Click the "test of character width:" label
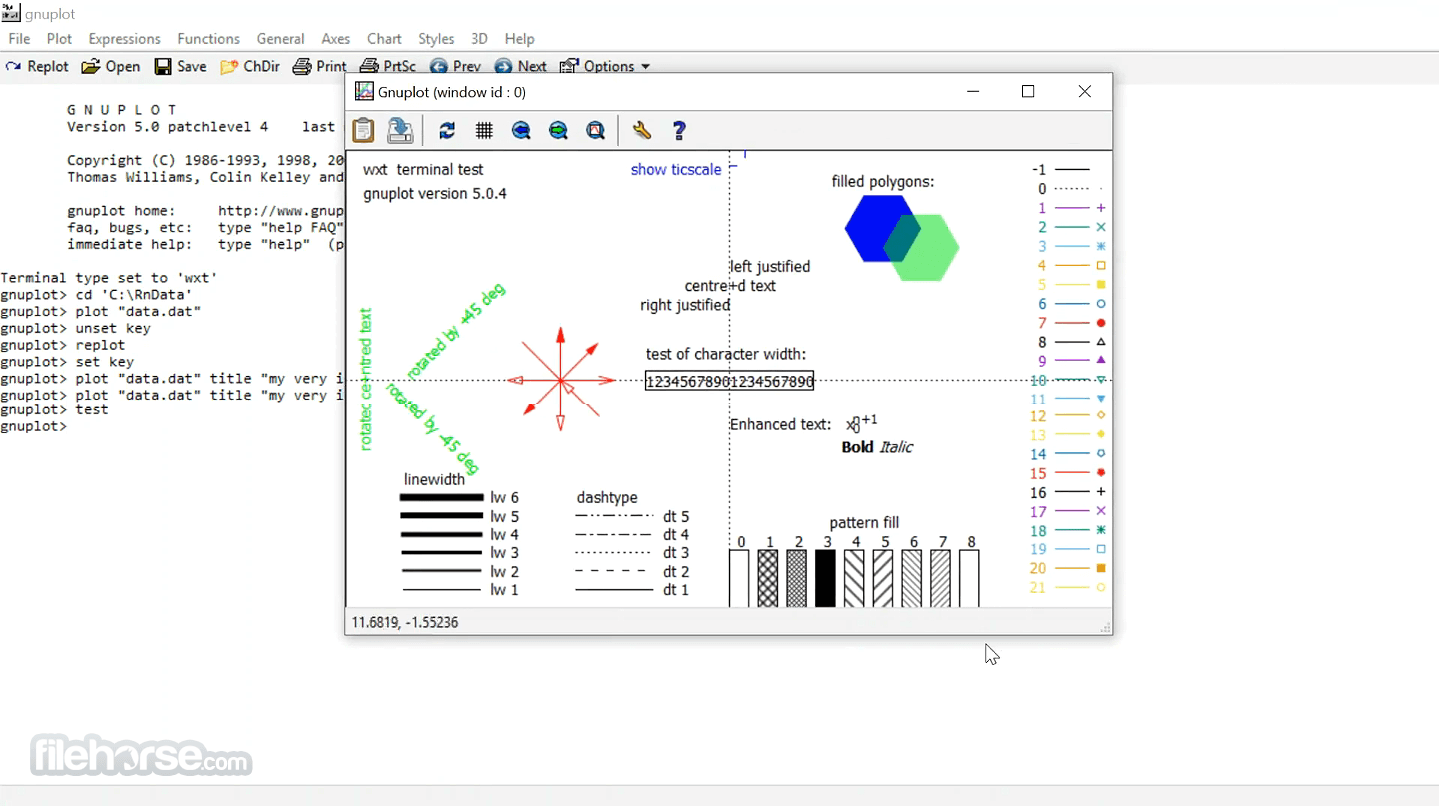1439x806 pixels. [x=726, y=354]
